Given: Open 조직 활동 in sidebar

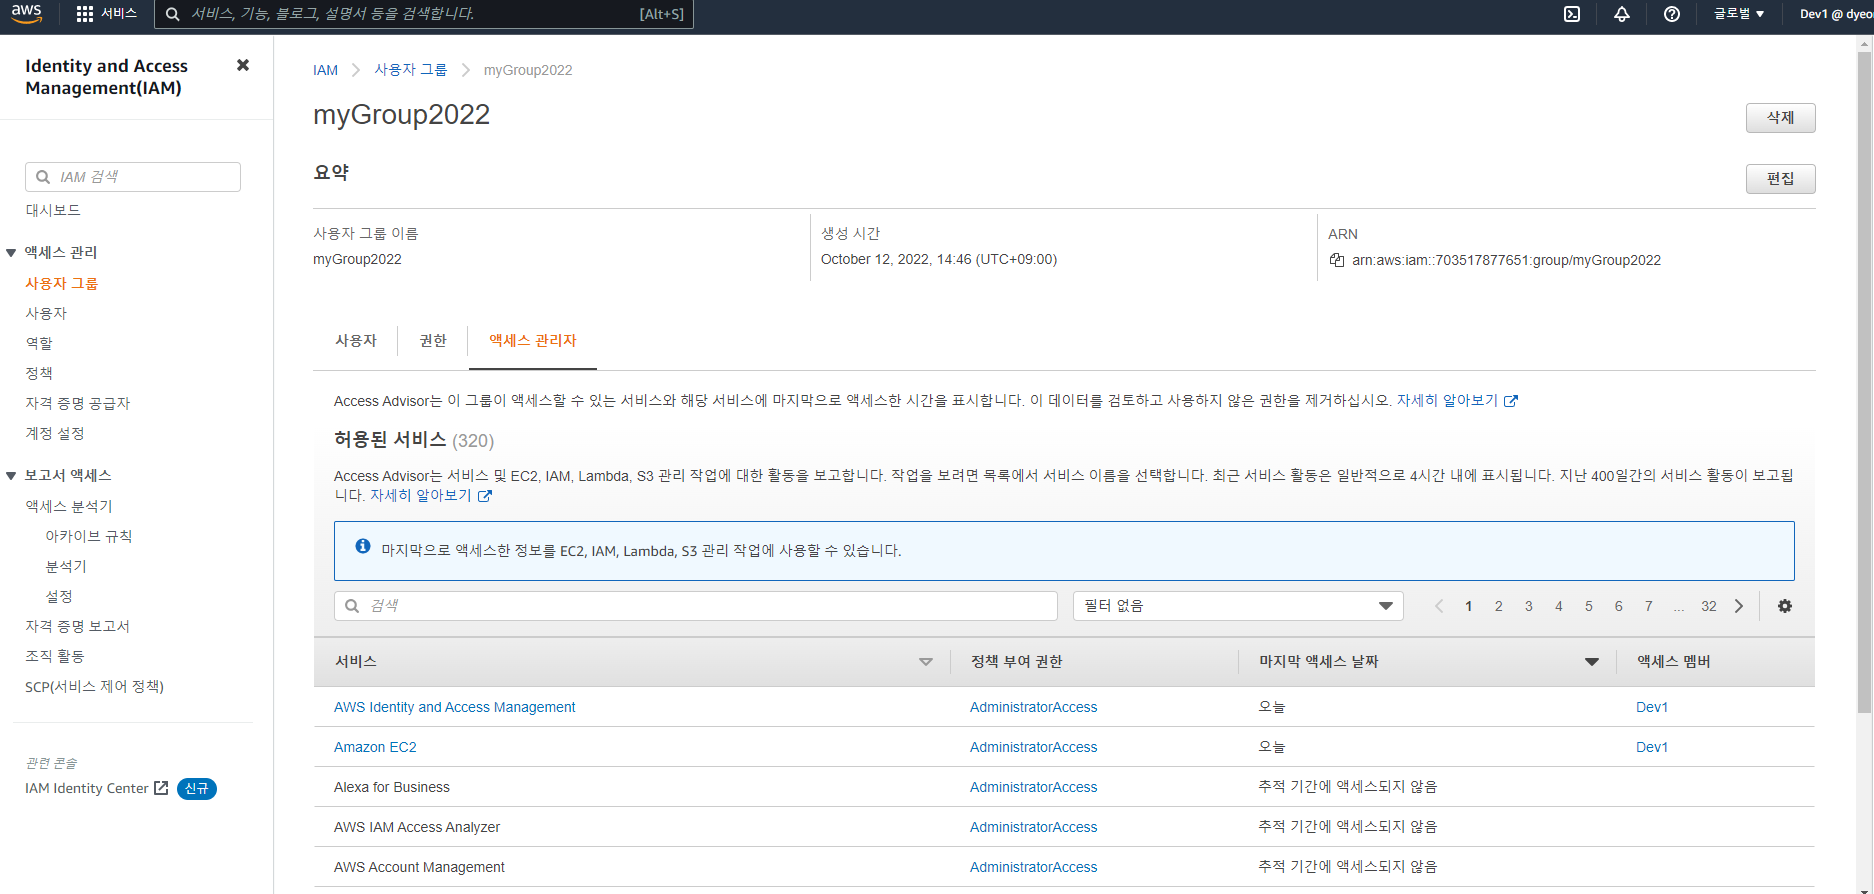Looking at the screenshot, I should [55, 656].
